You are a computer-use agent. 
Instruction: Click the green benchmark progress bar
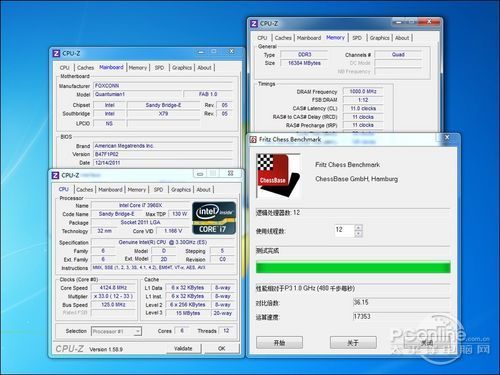click(x=353, y=268)
